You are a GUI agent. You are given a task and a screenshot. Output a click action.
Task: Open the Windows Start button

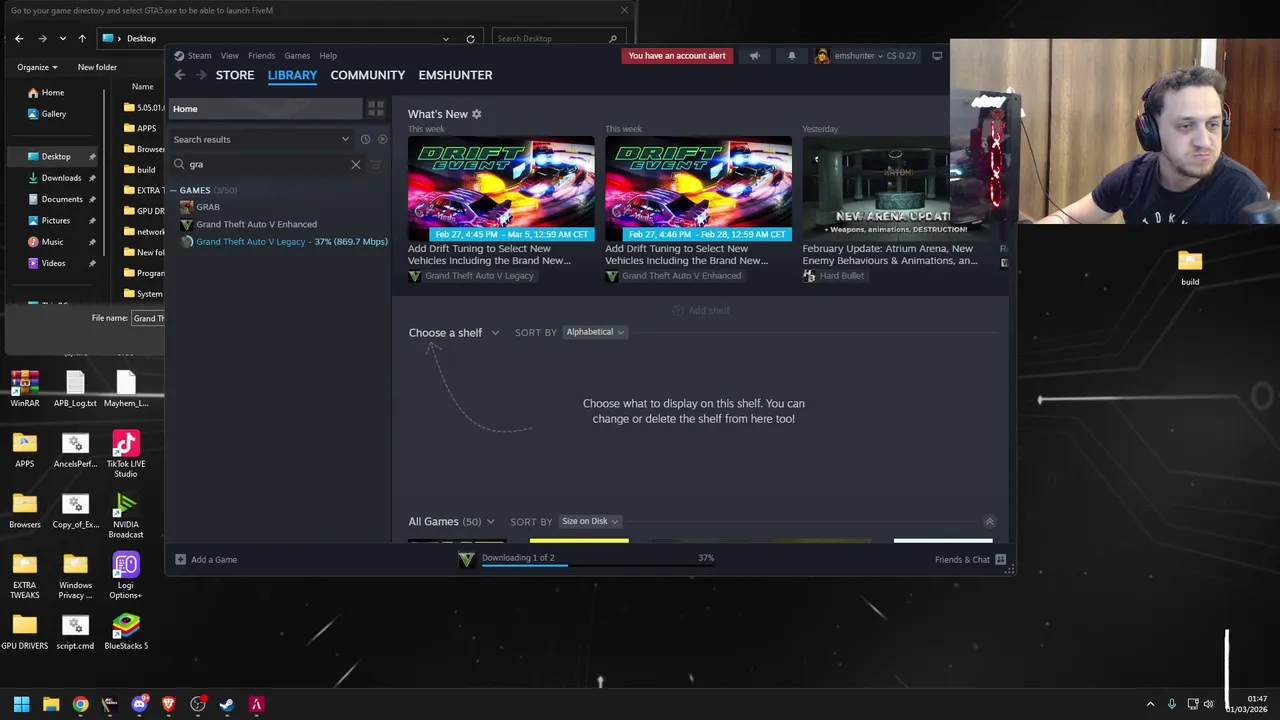[x=22, y=704]
